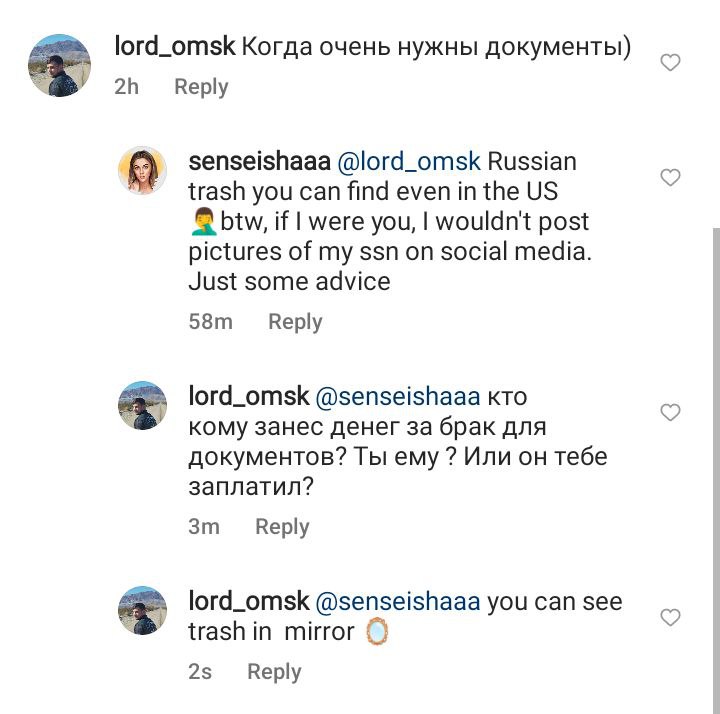Reply to the comment posted 58m ago
This screenshot has width=720, height=714.
295,322
